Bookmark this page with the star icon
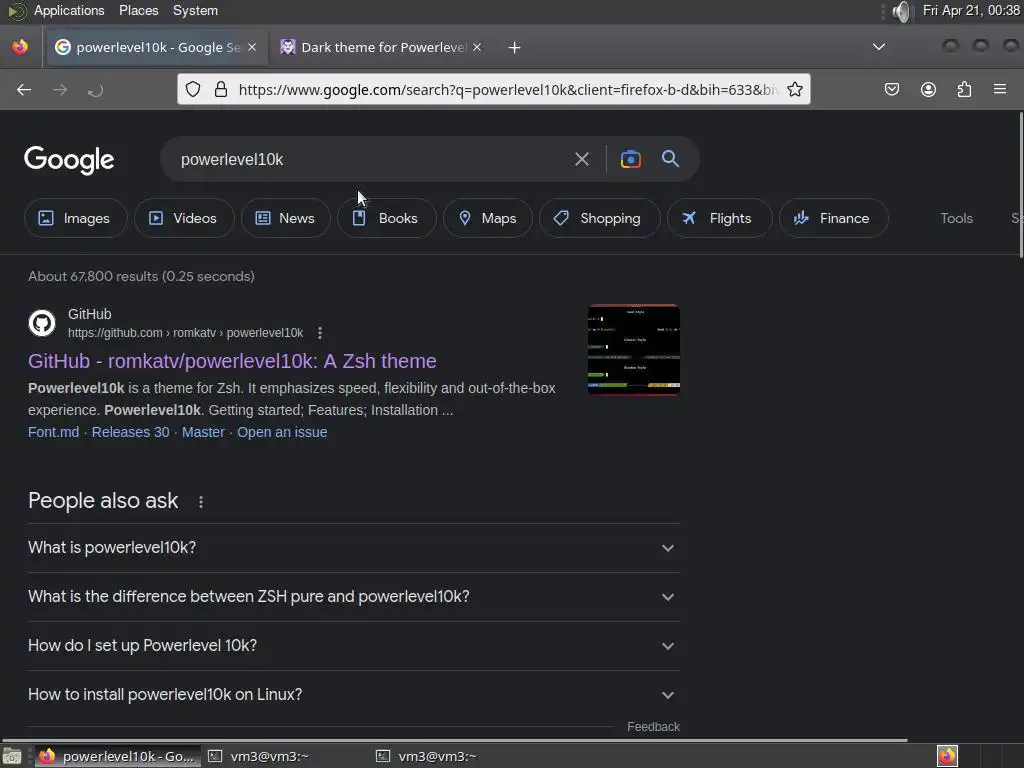This screenshot has width=1024, height=768. tap(795, 89)
